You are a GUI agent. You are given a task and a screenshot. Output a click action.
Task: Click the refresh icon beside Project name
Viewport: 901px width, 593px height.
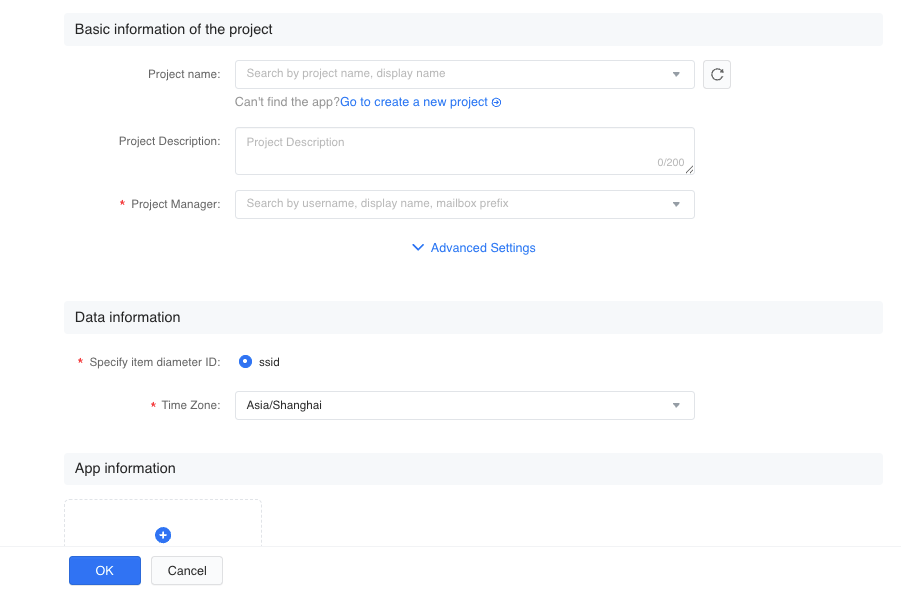[717, 75]
